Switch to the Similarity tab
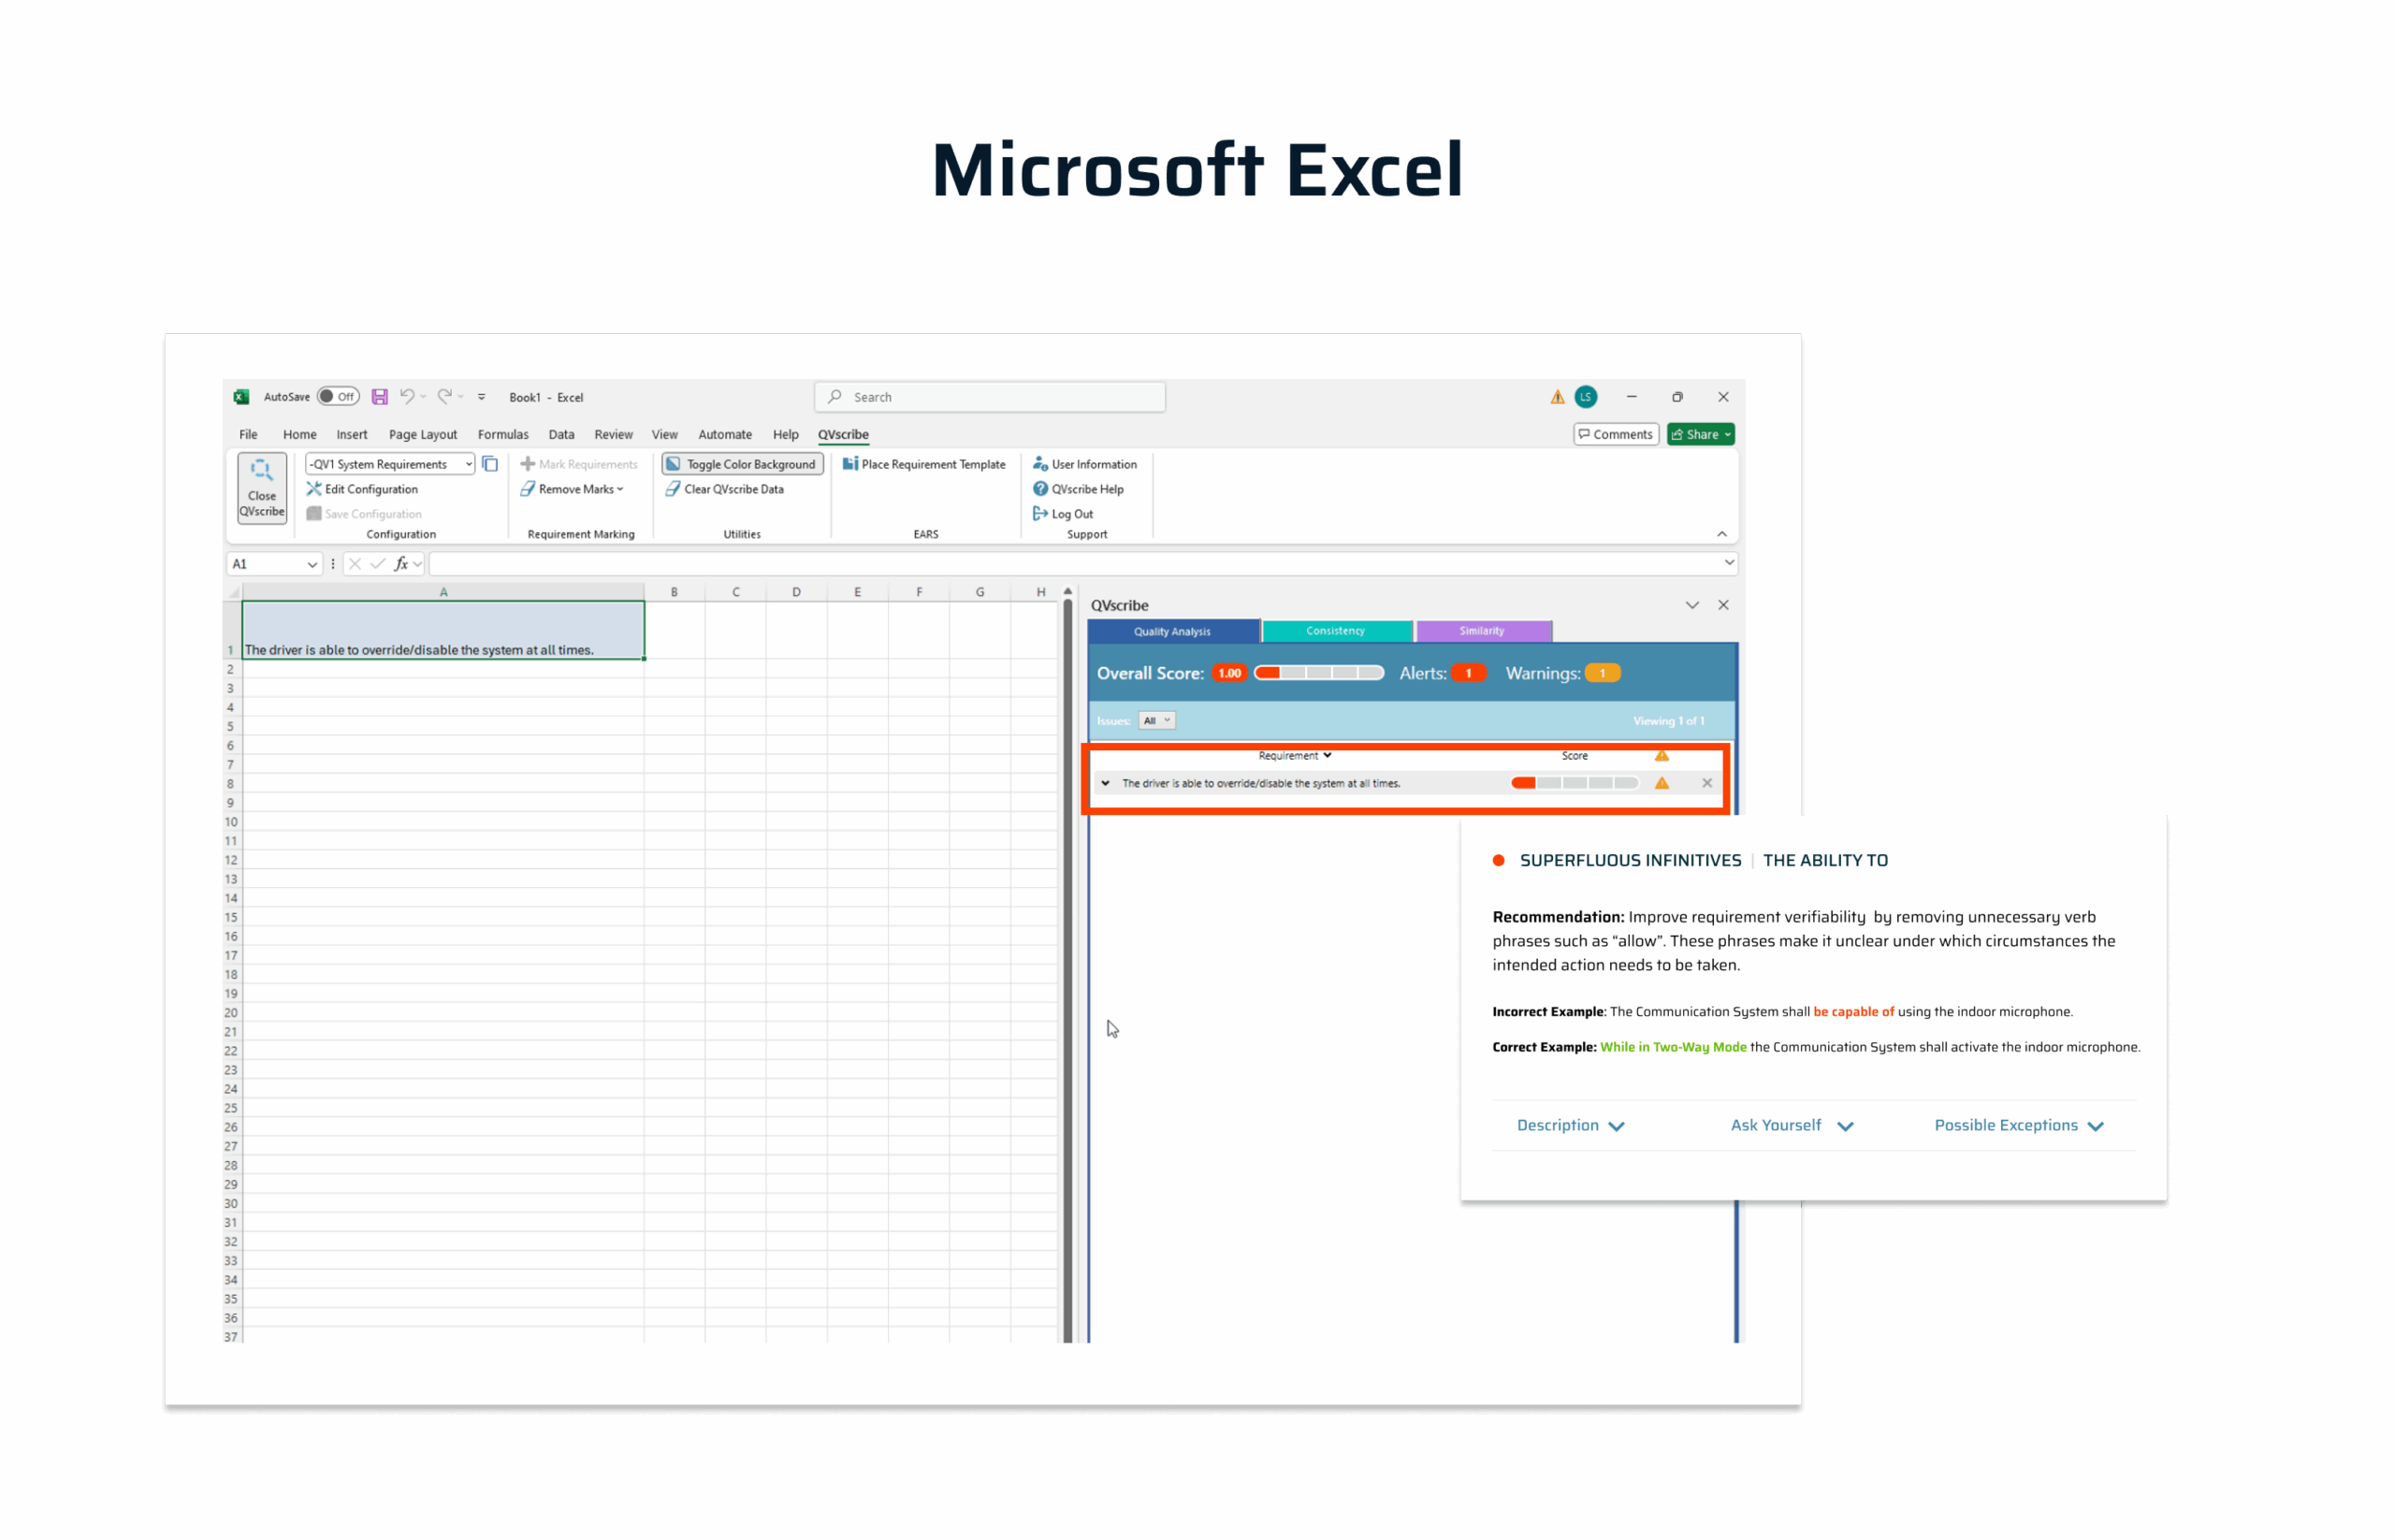This screenshot has width=2395, height=1540. tap(1482, 631)
